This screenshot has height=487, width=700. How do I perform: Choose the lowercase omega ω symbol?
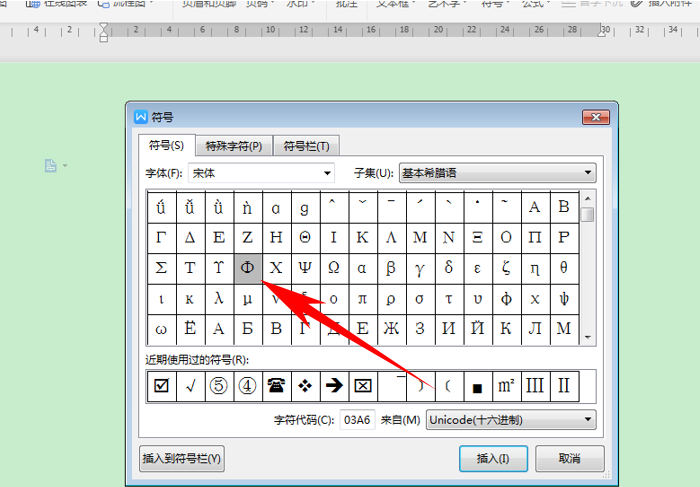(x=161, y=329)
